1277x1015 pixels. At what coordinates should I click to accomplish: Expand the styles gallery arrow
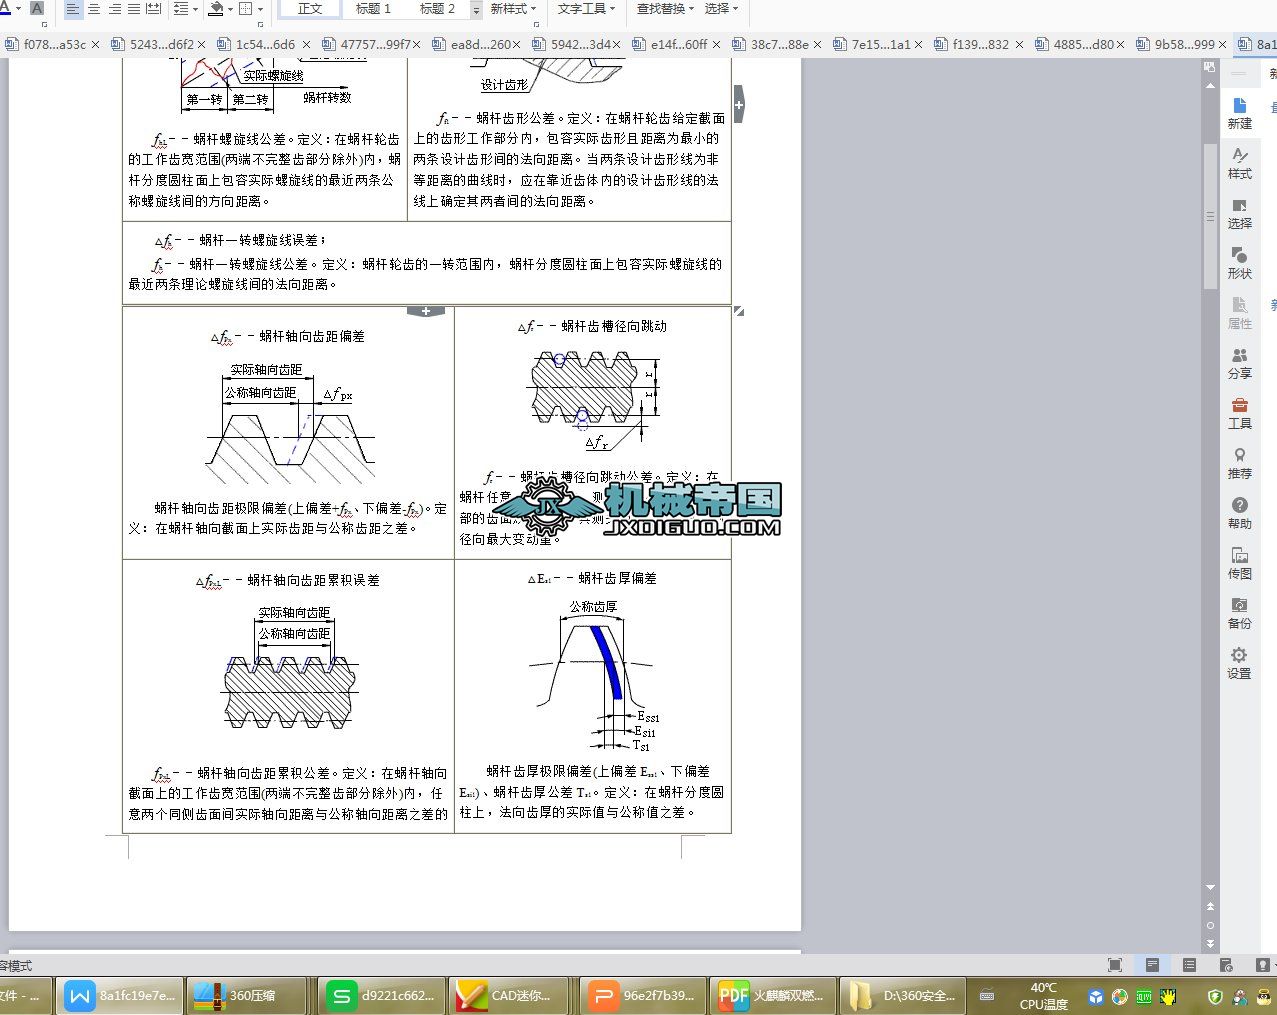(476, 10)
